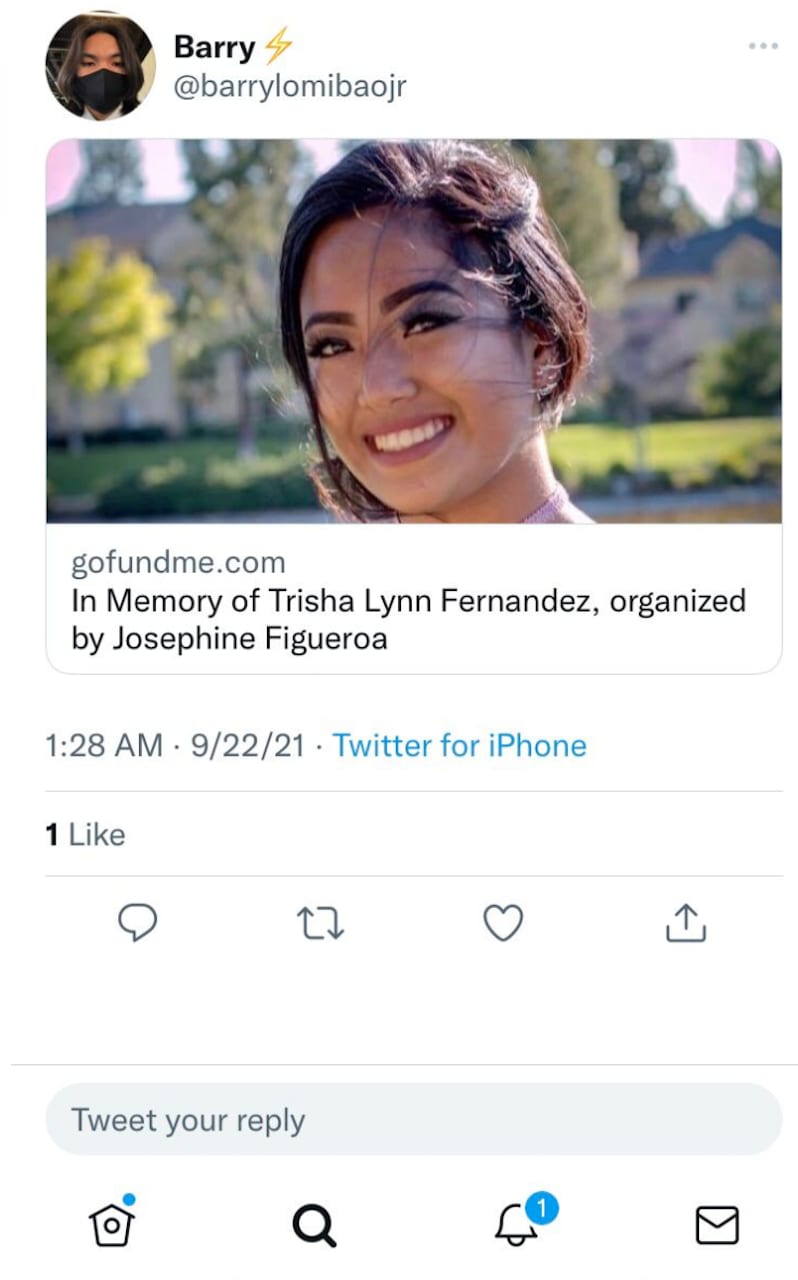This screenshot has width=798, height=1280.
Task: Retweet this post using the retweet icon
Action: point(322,923)
